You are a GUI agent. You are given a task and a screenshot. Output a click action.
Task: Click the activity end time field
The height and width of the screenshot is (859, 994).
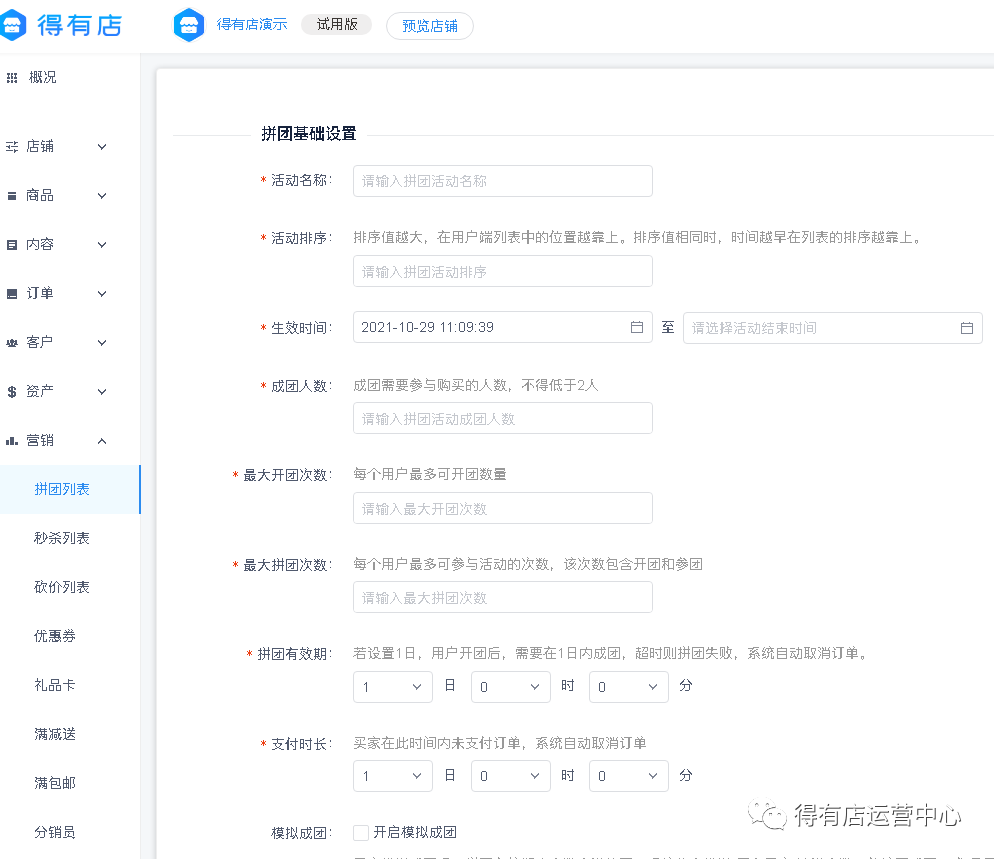(x=832, y=328)
